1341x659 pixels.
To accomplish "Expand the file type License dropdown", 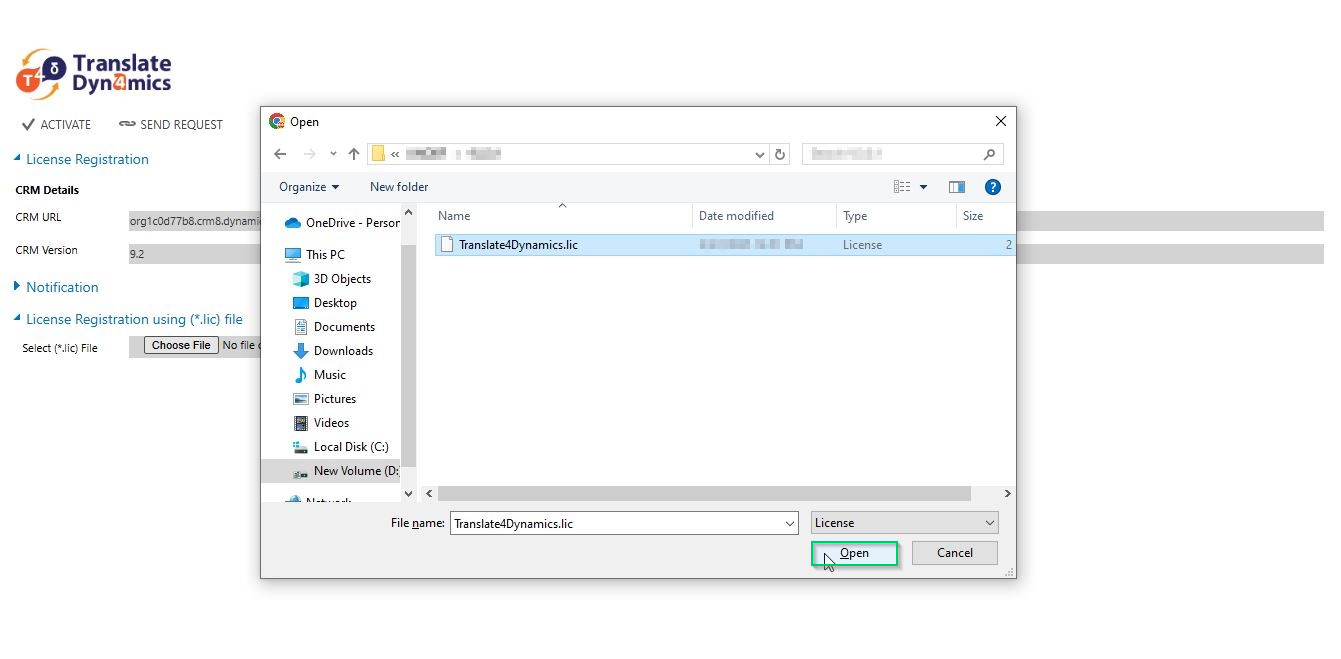I will point(905,523).
